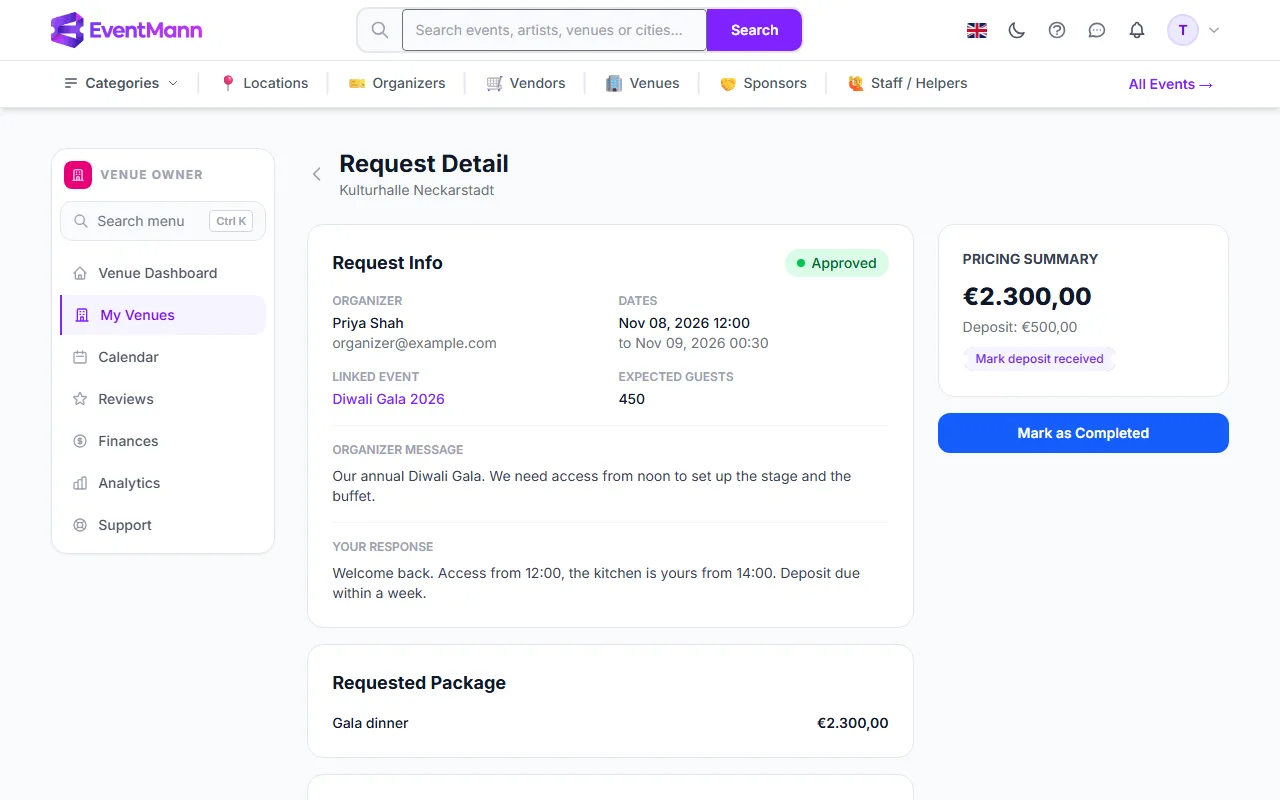Click Mark deposit received button

pyautogui.click(x=1039, y=359)
